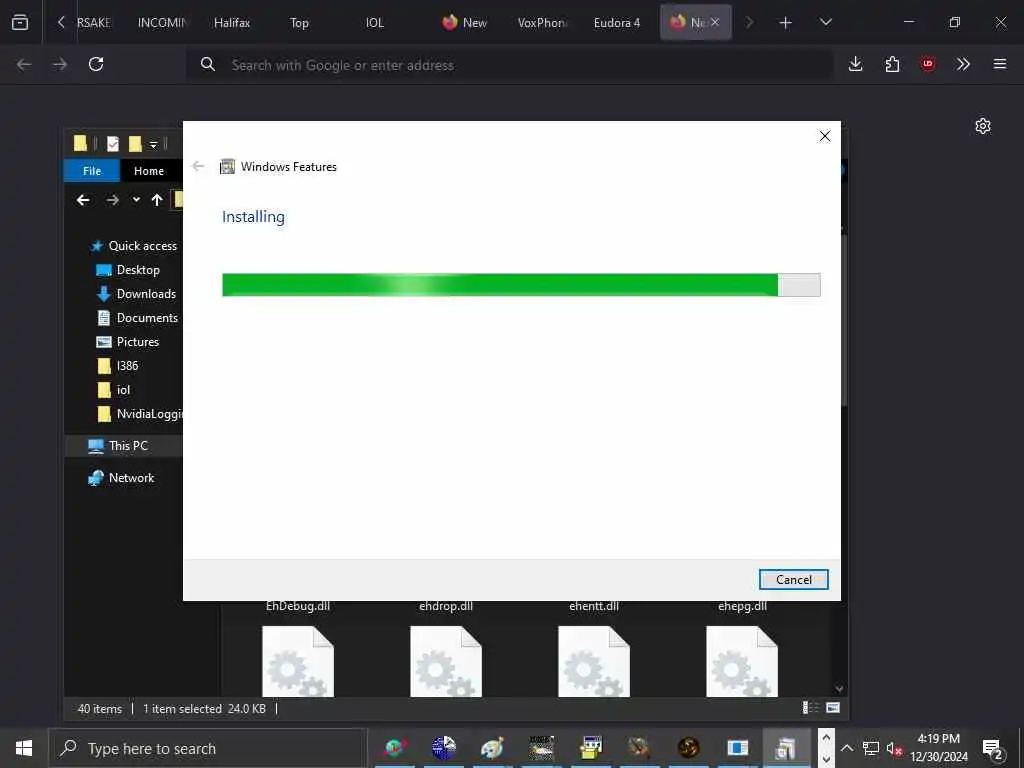Open customize quick access toolbar dropdown
The width and height of the screenshot is (1024, 768).
(x=153, y=144)
